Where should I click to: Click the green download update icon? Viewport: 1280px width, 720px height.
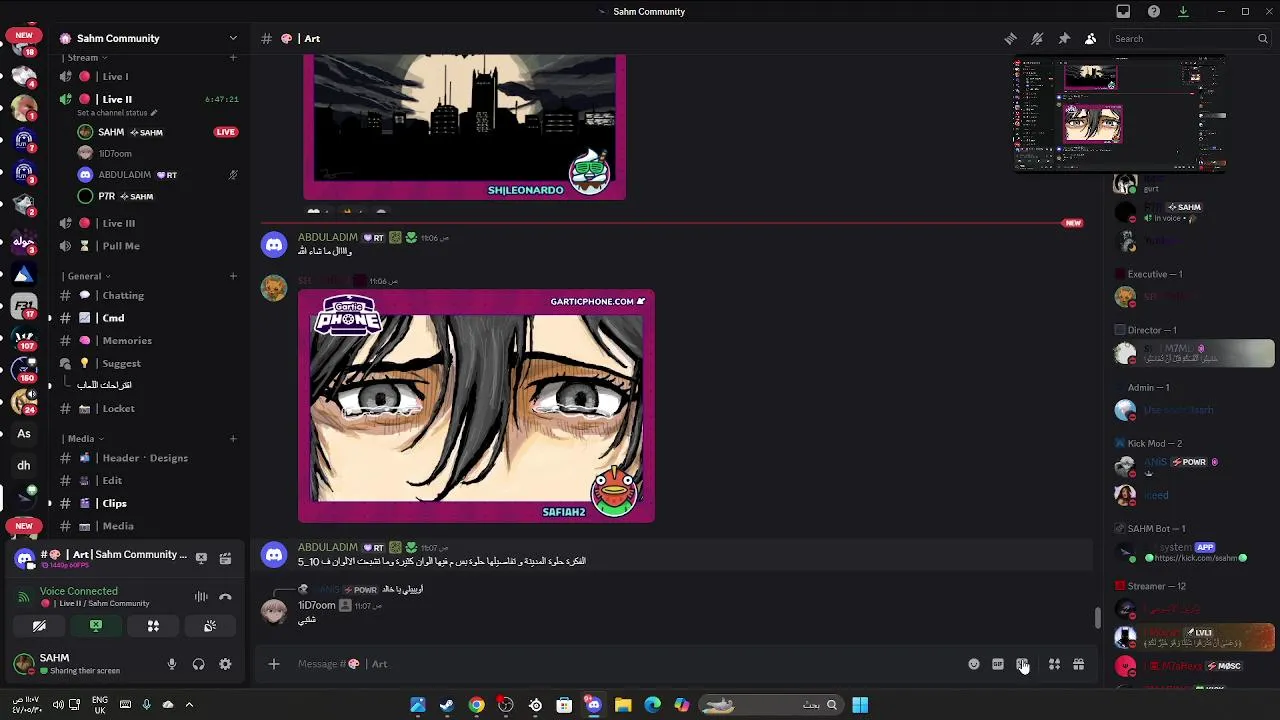[x=1183, y=12]
